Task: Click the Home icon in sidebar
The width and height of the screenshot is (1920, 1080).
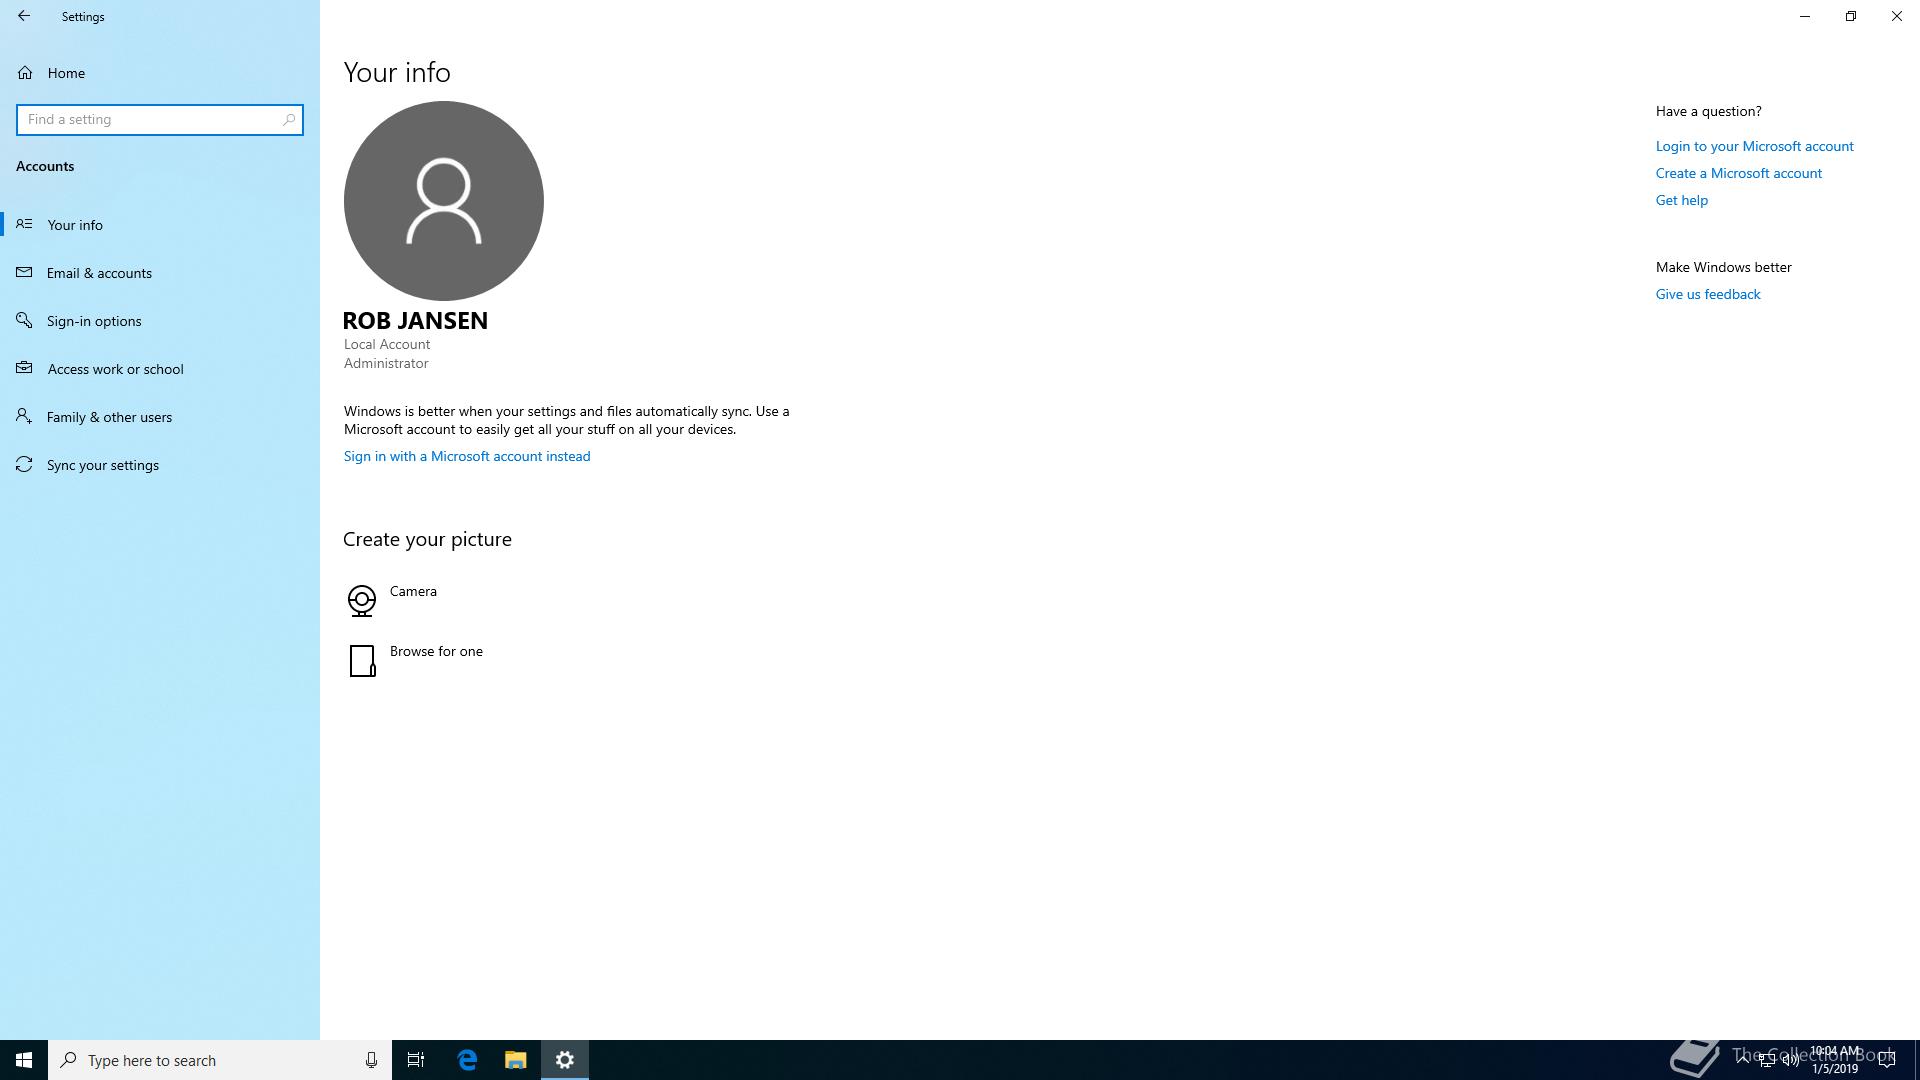Action: tap(25, 73)
